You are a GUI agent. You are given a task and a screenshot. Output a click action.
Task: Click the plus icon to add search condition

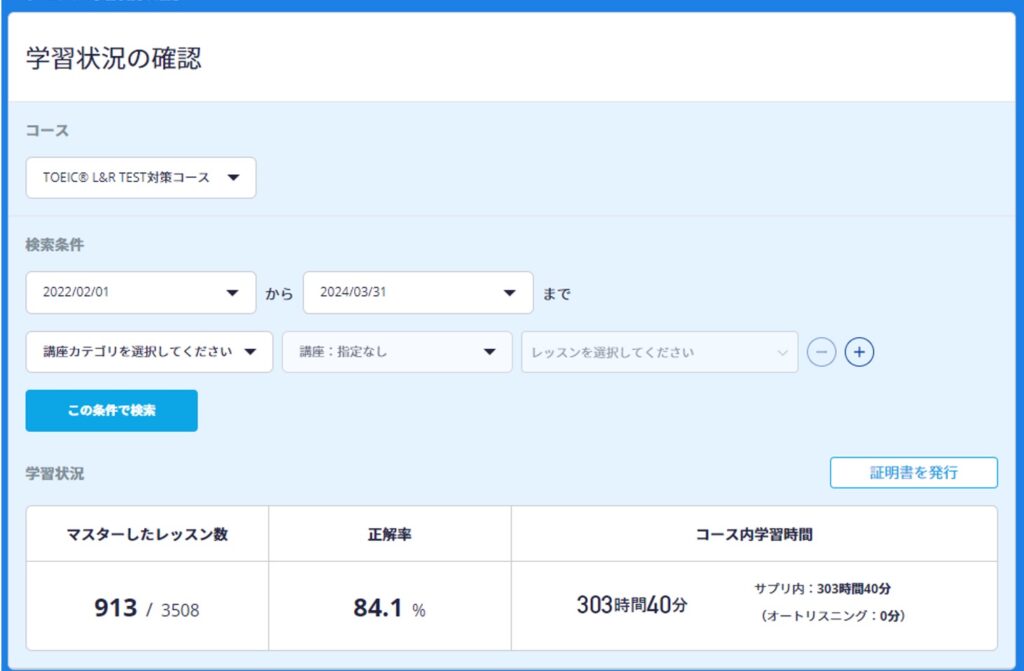point(859,353)
